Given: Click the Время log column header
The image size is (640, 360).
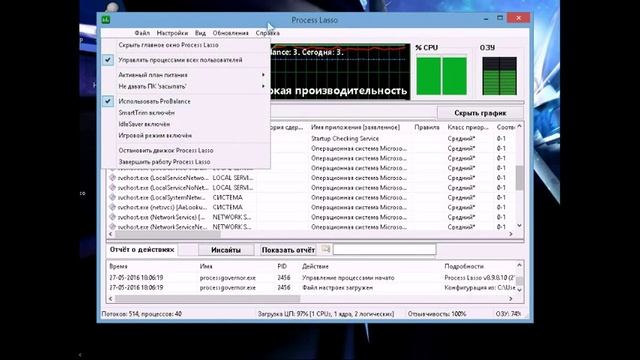Looking at the screenshot, I should 118,266.
